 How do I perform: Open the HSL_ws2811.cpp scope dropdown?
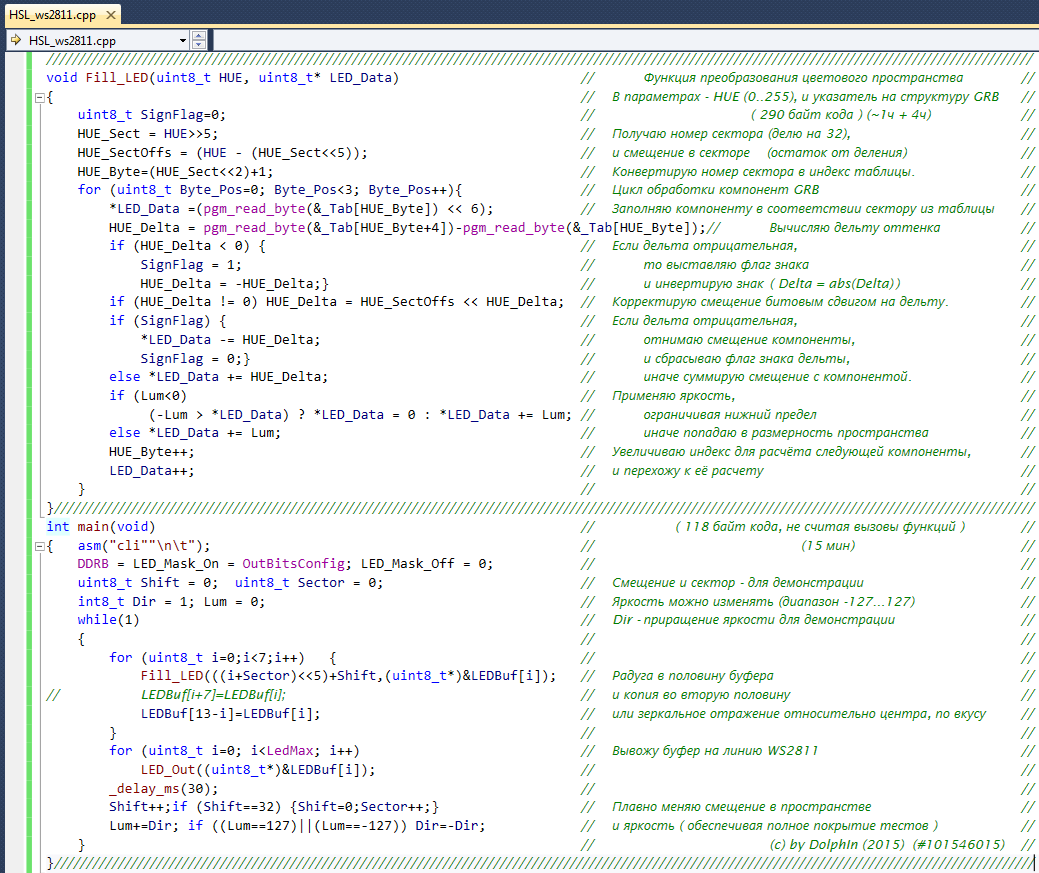pos(182,40)
